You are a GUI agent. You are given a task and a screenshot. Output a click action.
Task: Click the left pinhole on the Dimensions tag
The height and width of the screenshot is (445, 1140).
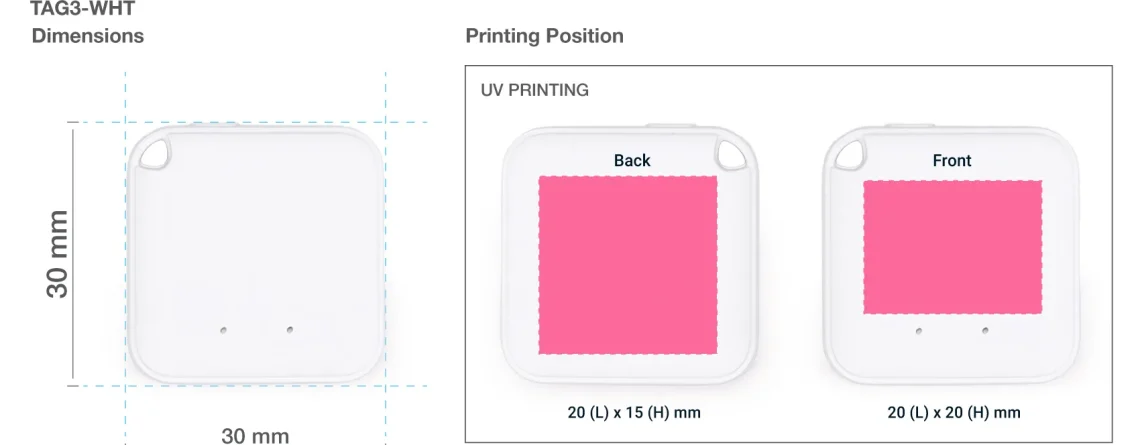click(223, 329)
